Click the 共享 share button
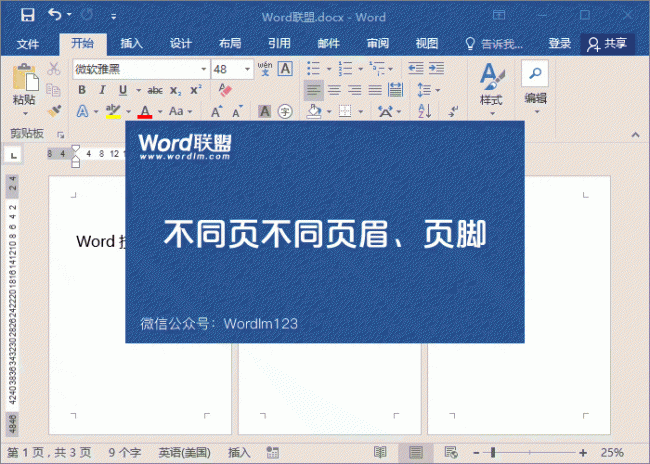 [x=607, y=44]
